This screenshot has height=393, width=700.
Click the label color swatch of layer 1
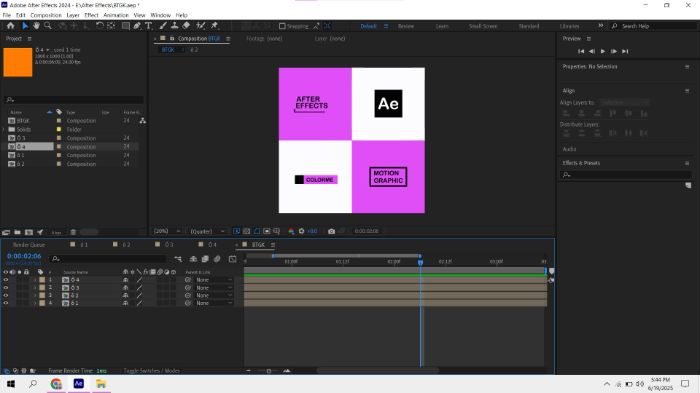click(42, 280)
